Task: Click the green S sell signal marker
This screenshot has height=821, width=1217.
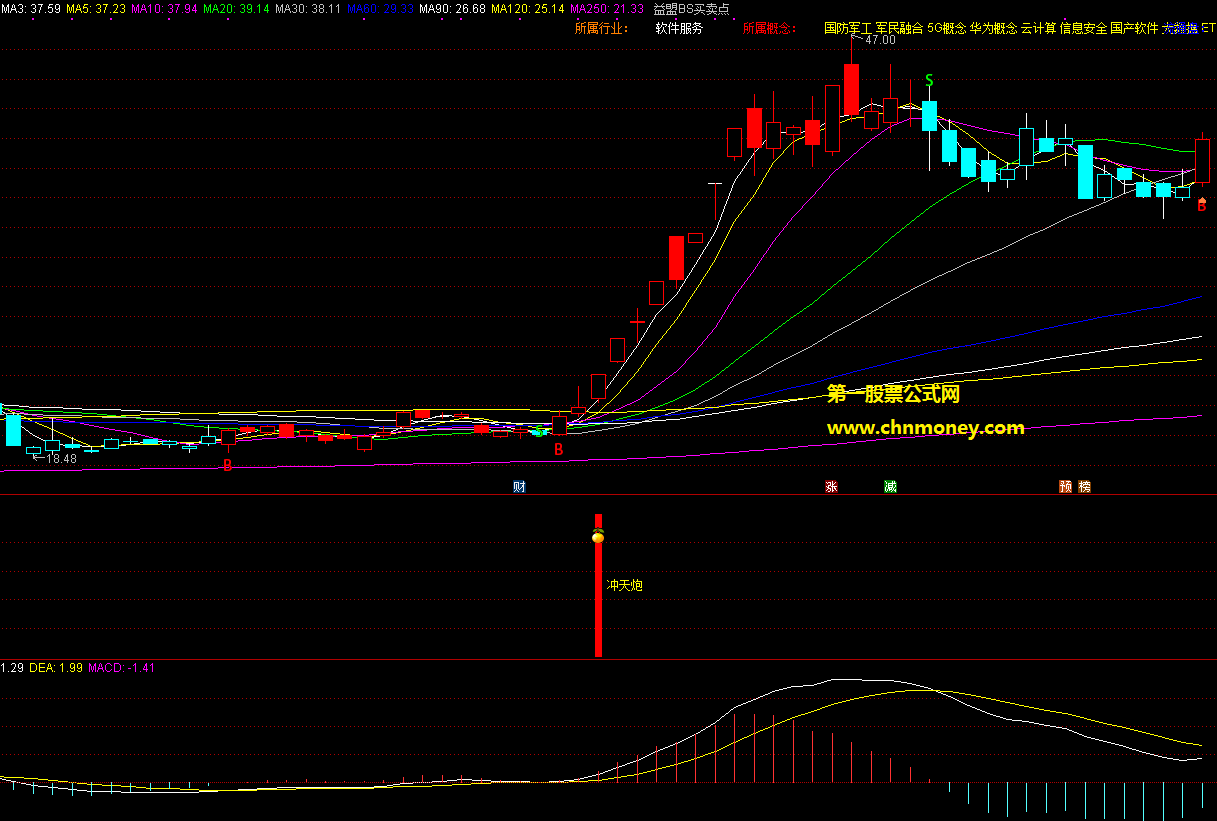Action: coord(929,80)
